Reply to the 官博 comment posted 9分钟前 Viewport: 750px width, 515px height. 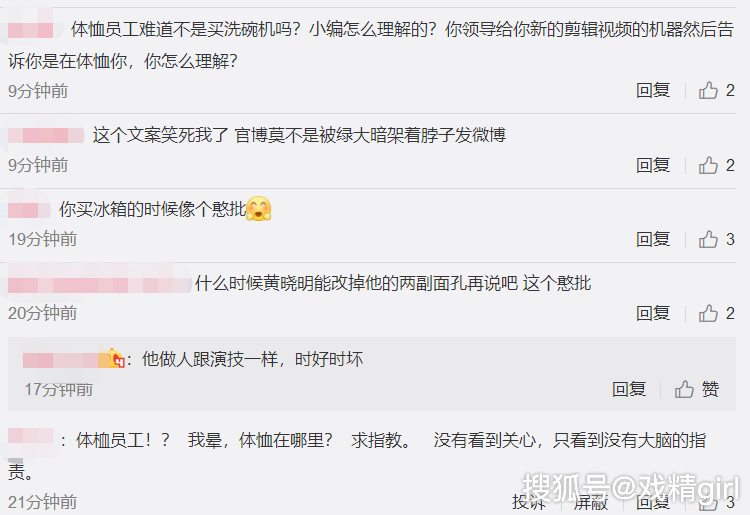click(653, 165)
